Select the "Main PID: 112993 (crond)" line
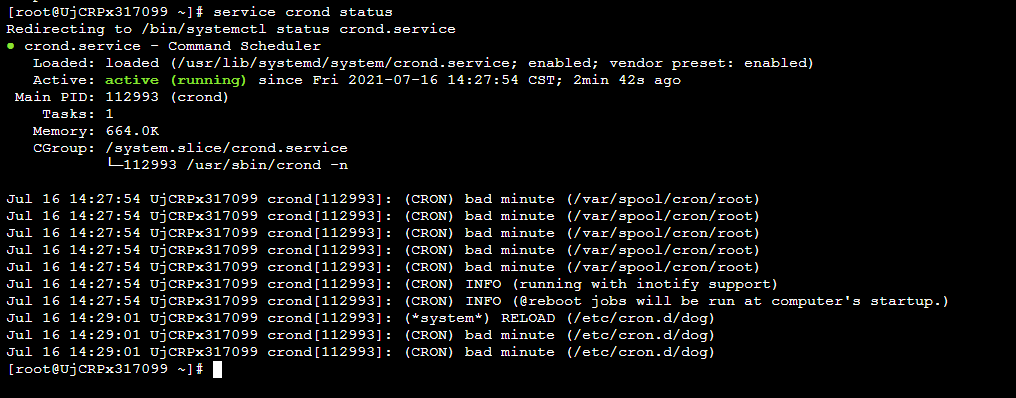Image resolution: width=1016 pixels, height=398 pixels. click(121, 97)
